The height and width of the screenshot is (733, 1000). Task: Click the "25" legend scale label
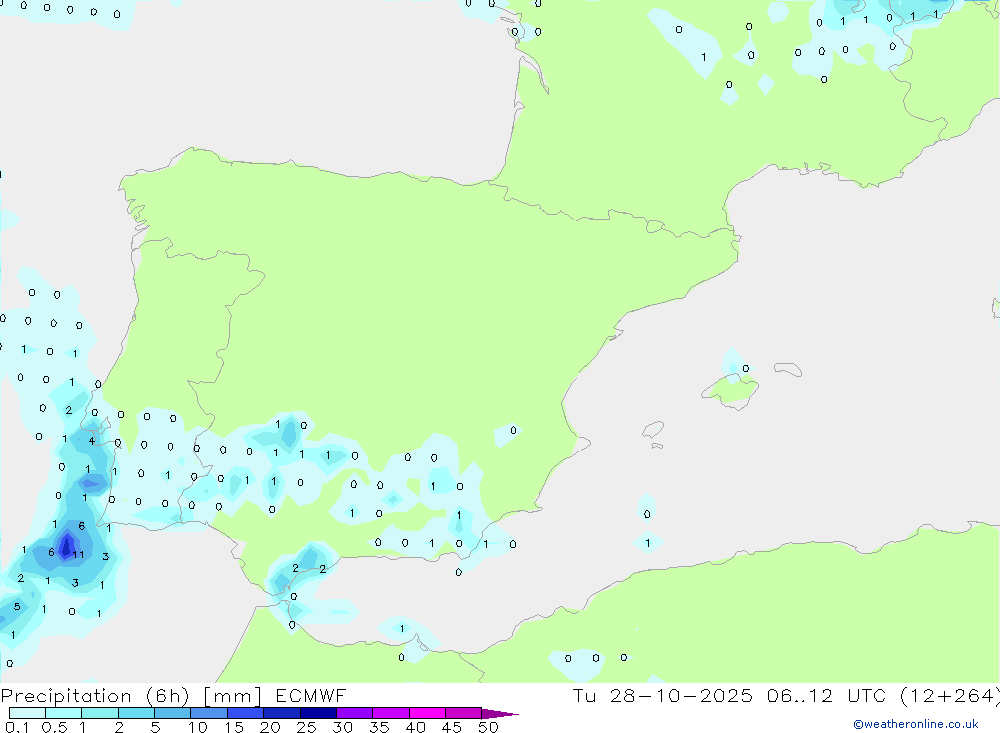[306, 727]
